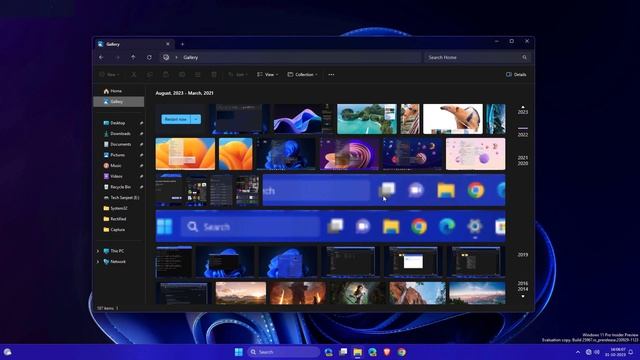
Task: Click the Cut scissors icon in toolbar
Action: tap(133, 75)
